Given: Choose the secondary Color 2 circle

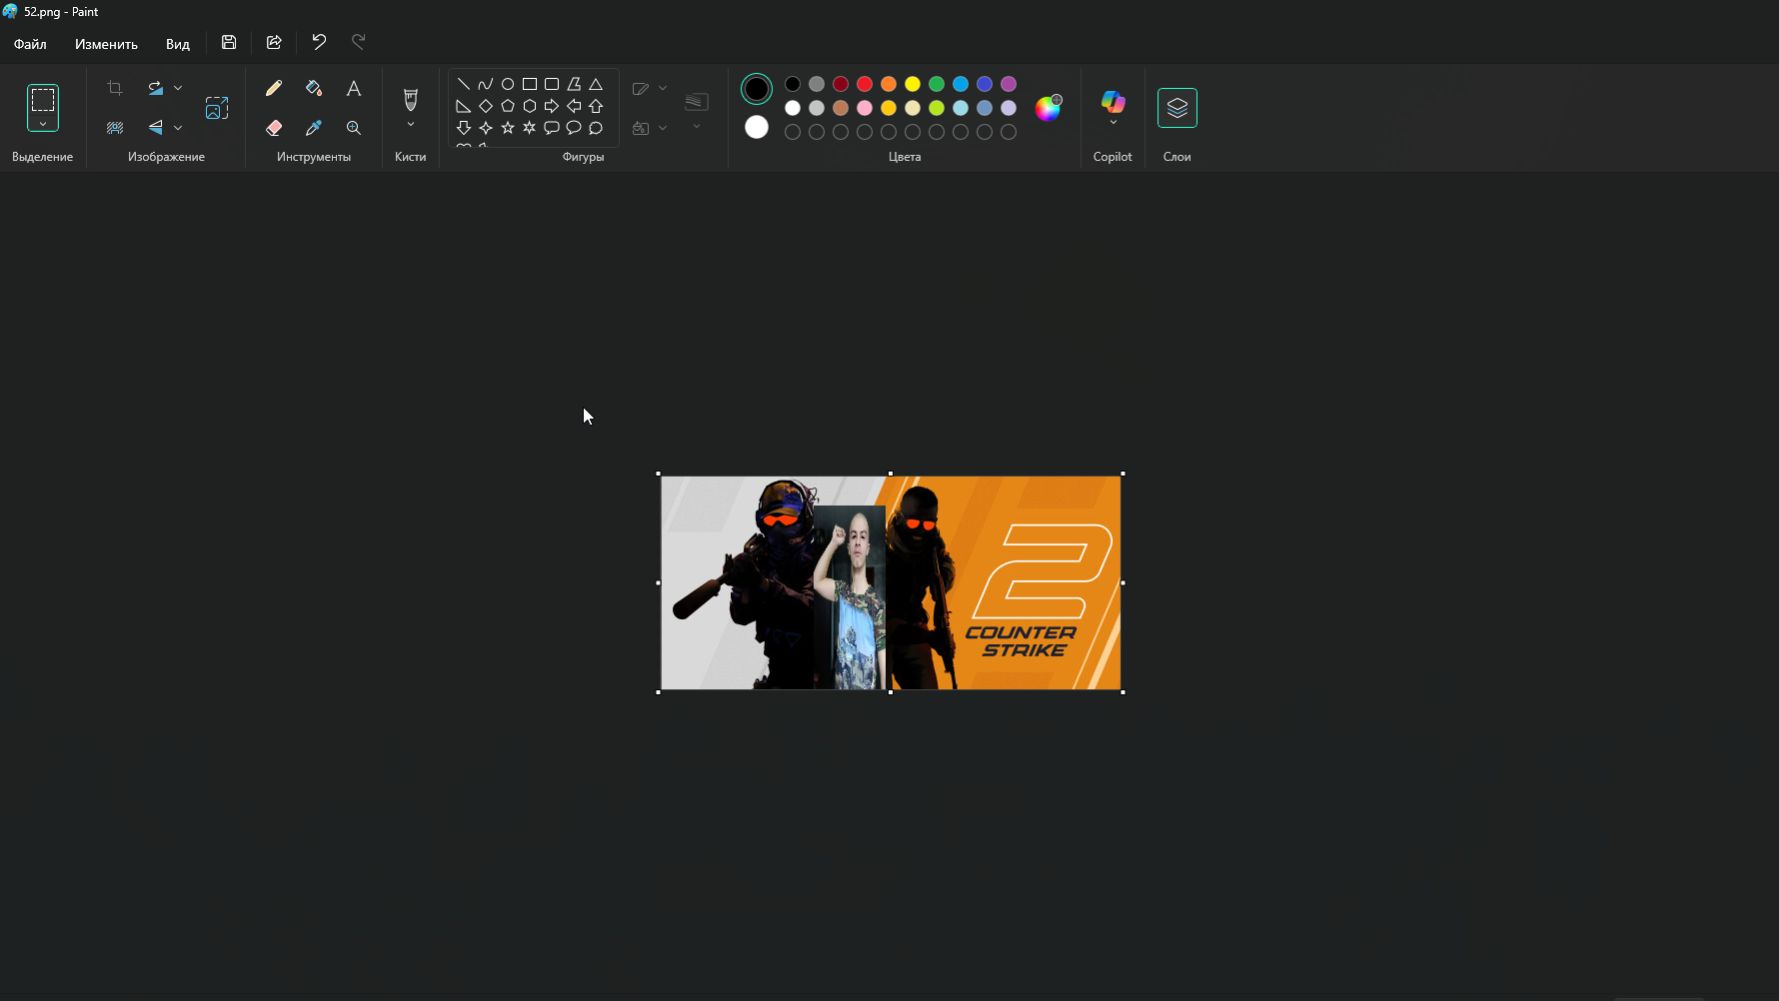Looking at the screenshot, I should point(756,127).
